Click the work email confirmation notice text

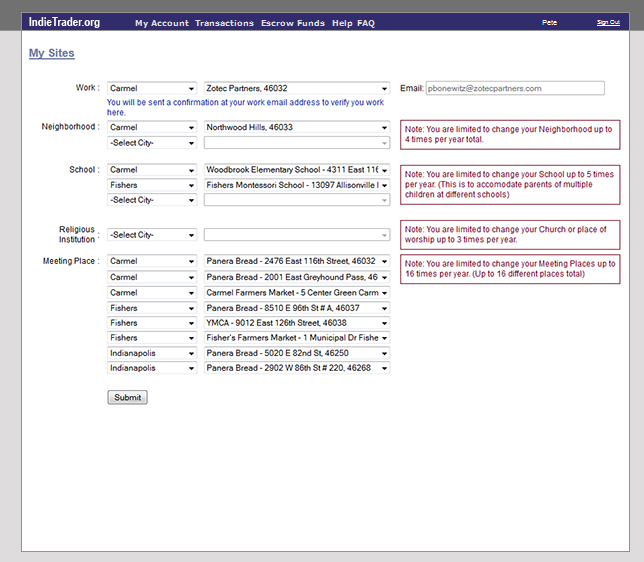(246, 107)
